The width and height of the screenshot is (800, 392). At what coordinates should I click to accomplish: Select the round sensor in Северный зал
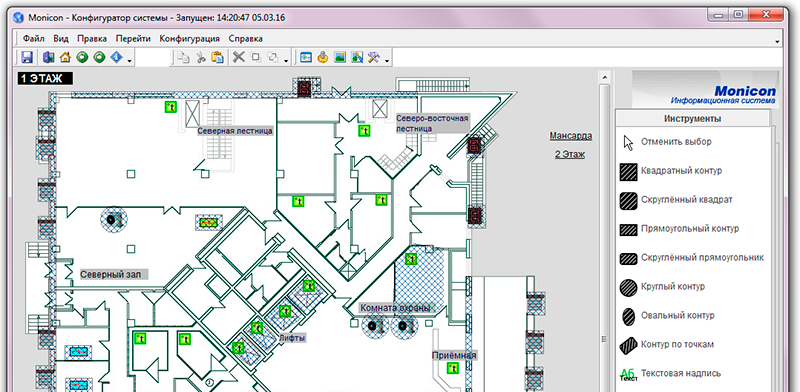[x=114, y=220]
